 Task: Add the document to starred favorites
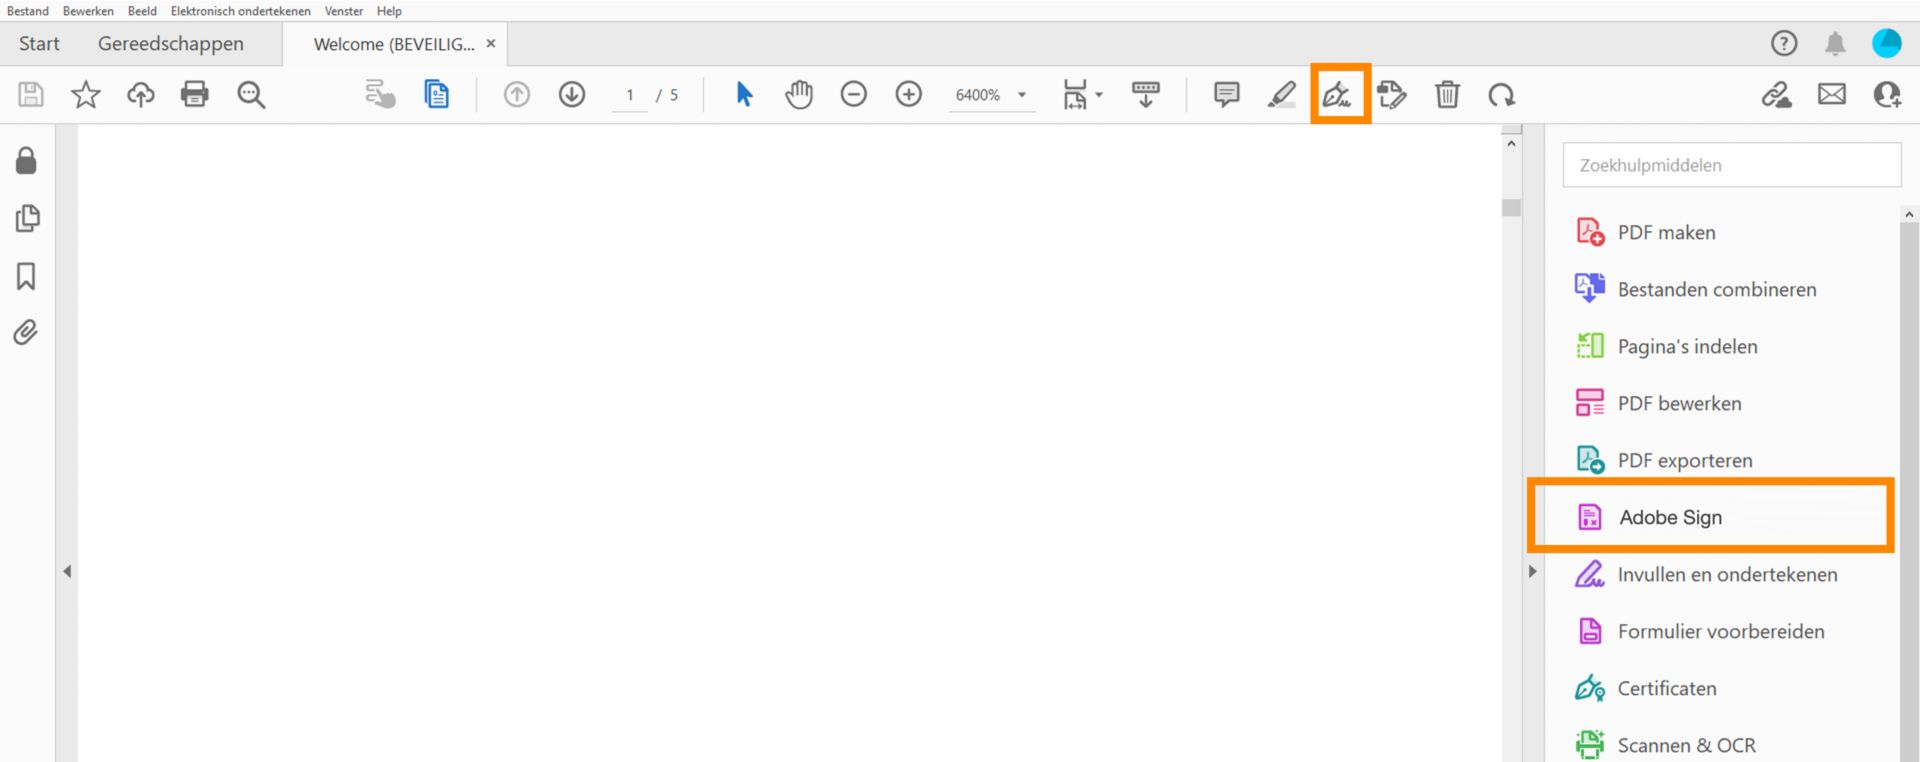tap(86, 95)
